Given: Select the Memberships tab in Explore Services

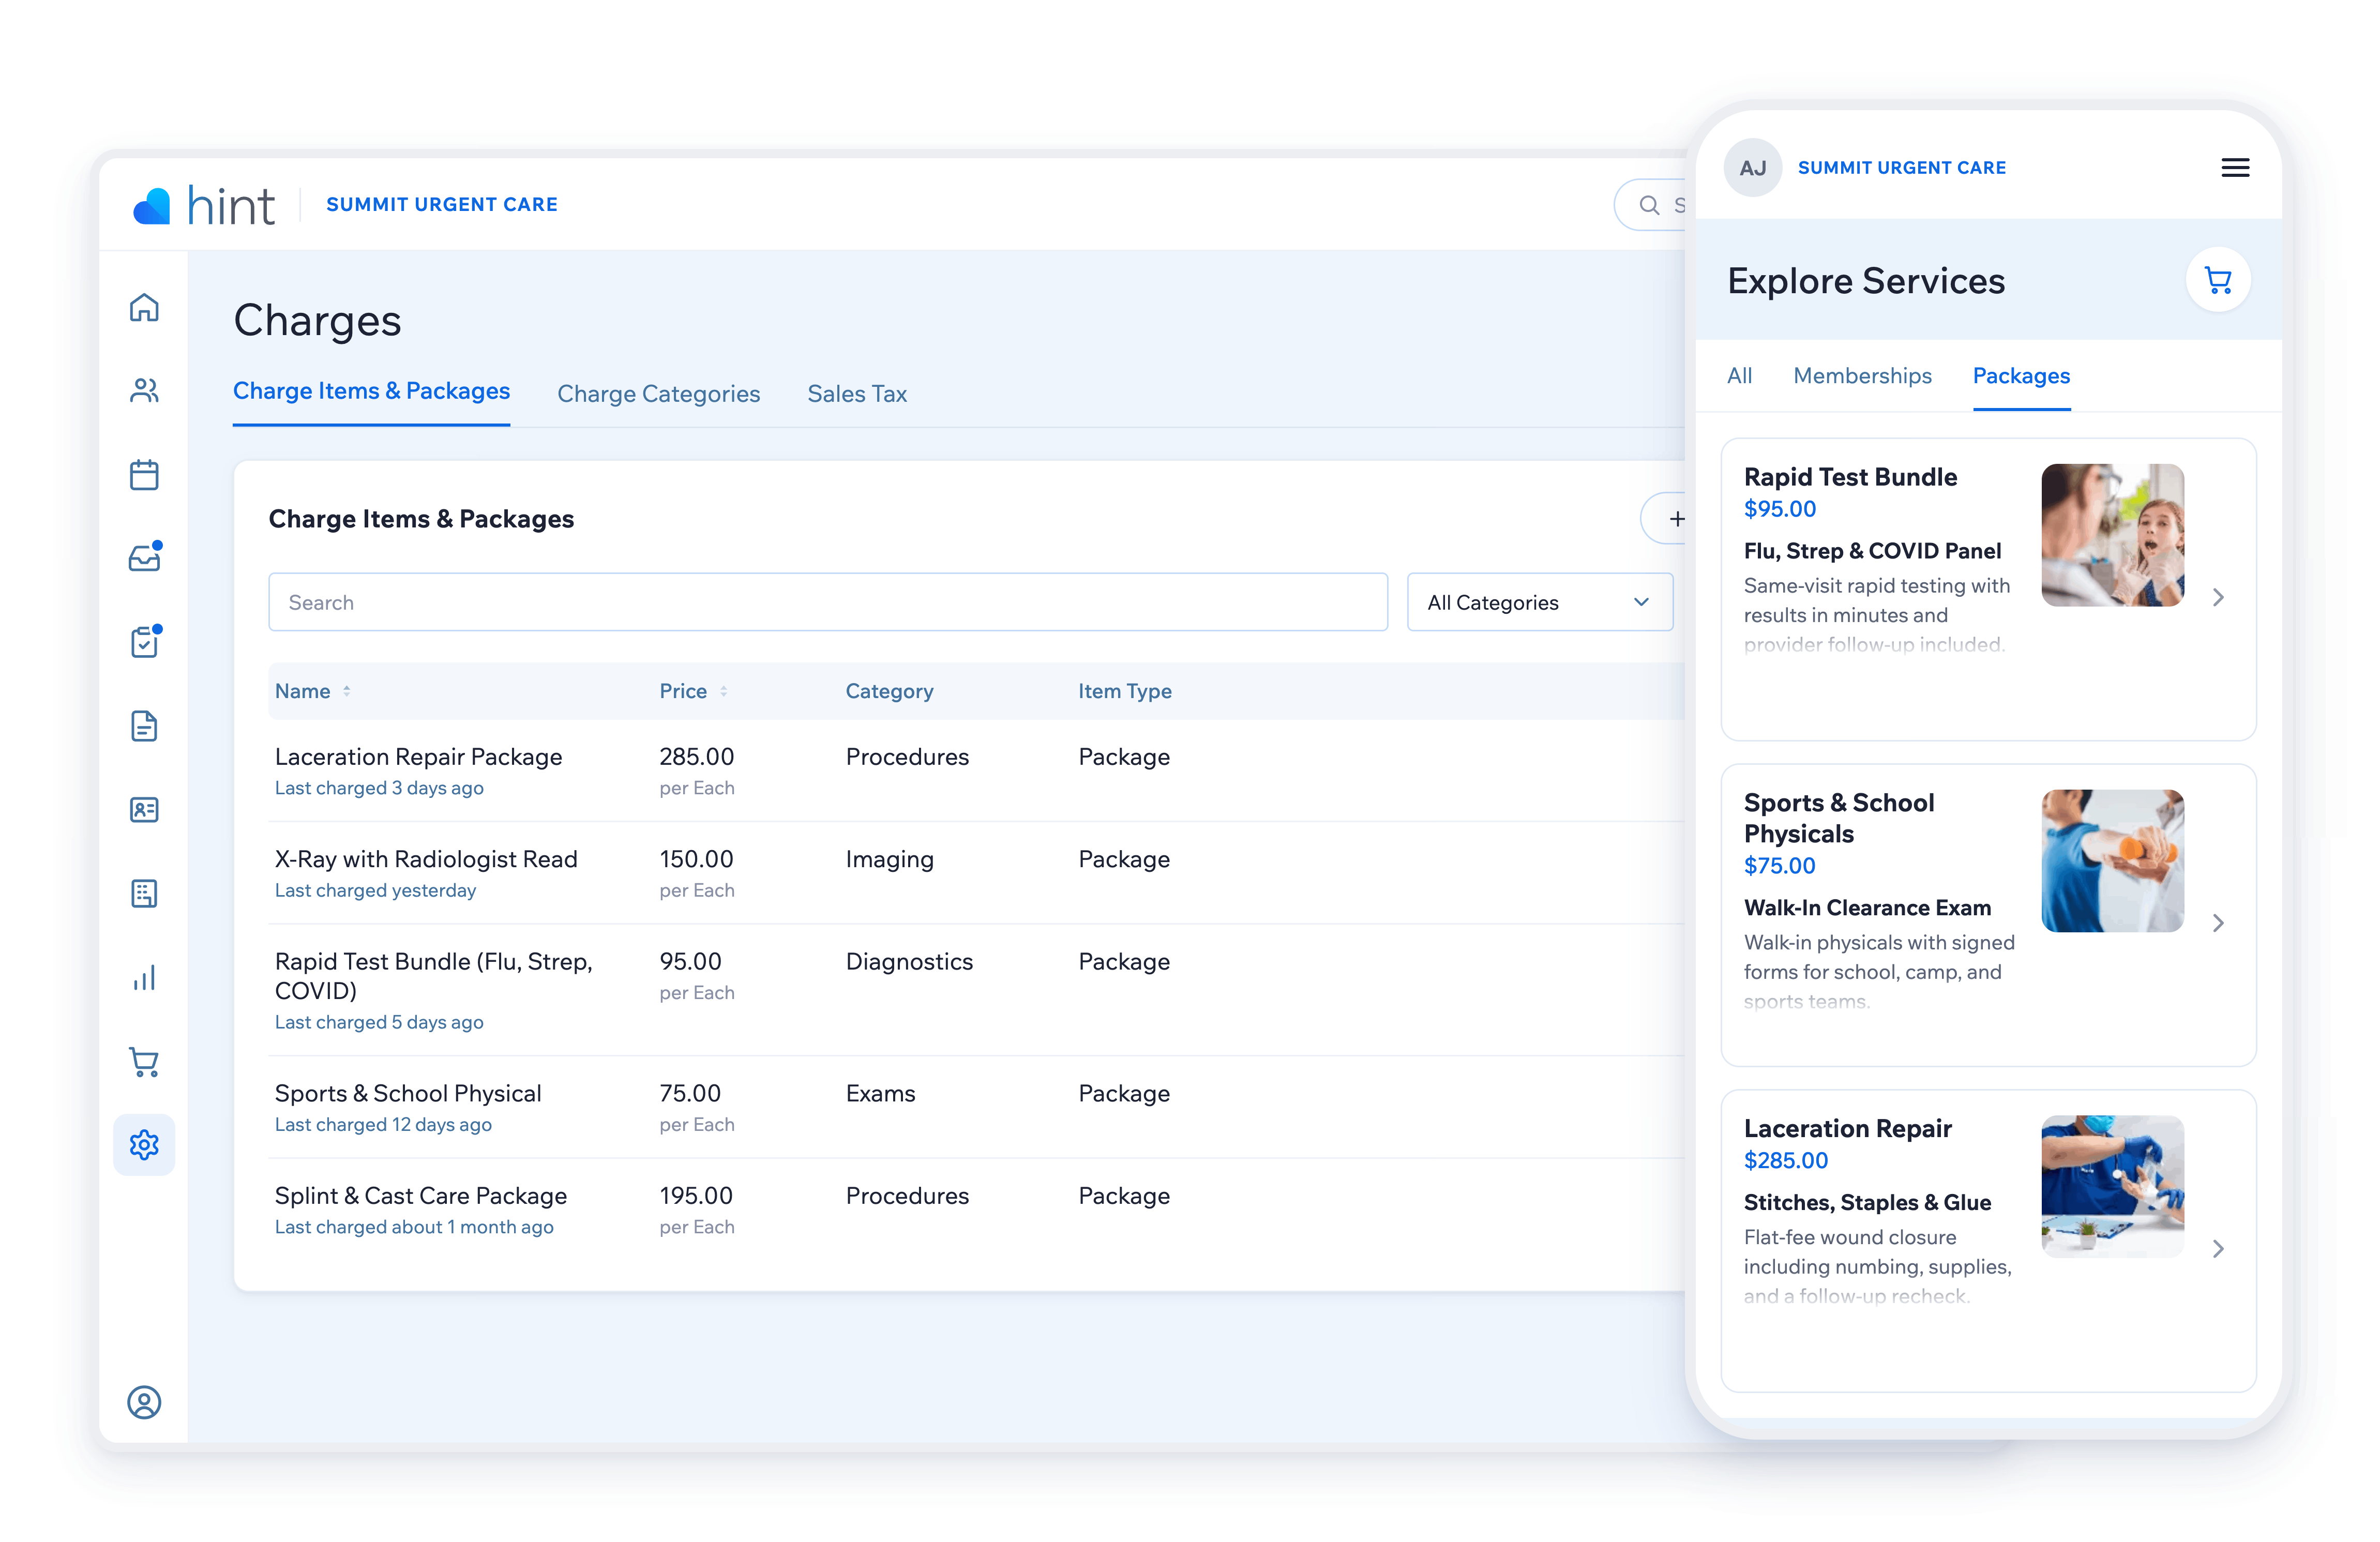Looking at the screenshot, I should pos(1862,376).
